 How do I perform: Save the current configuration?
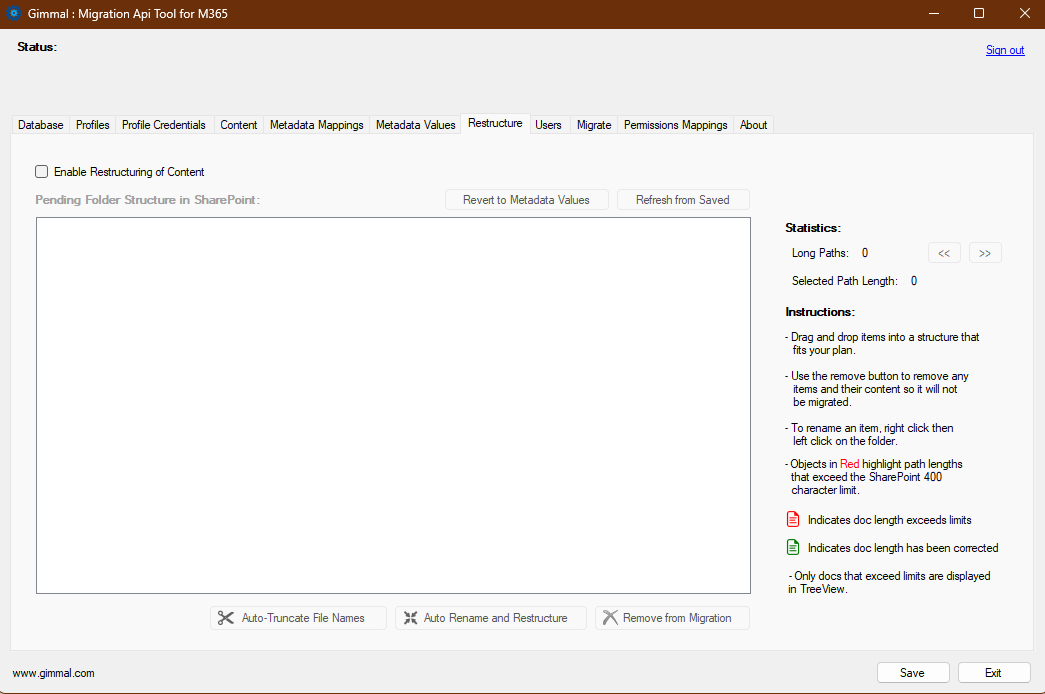pos(912,672)
